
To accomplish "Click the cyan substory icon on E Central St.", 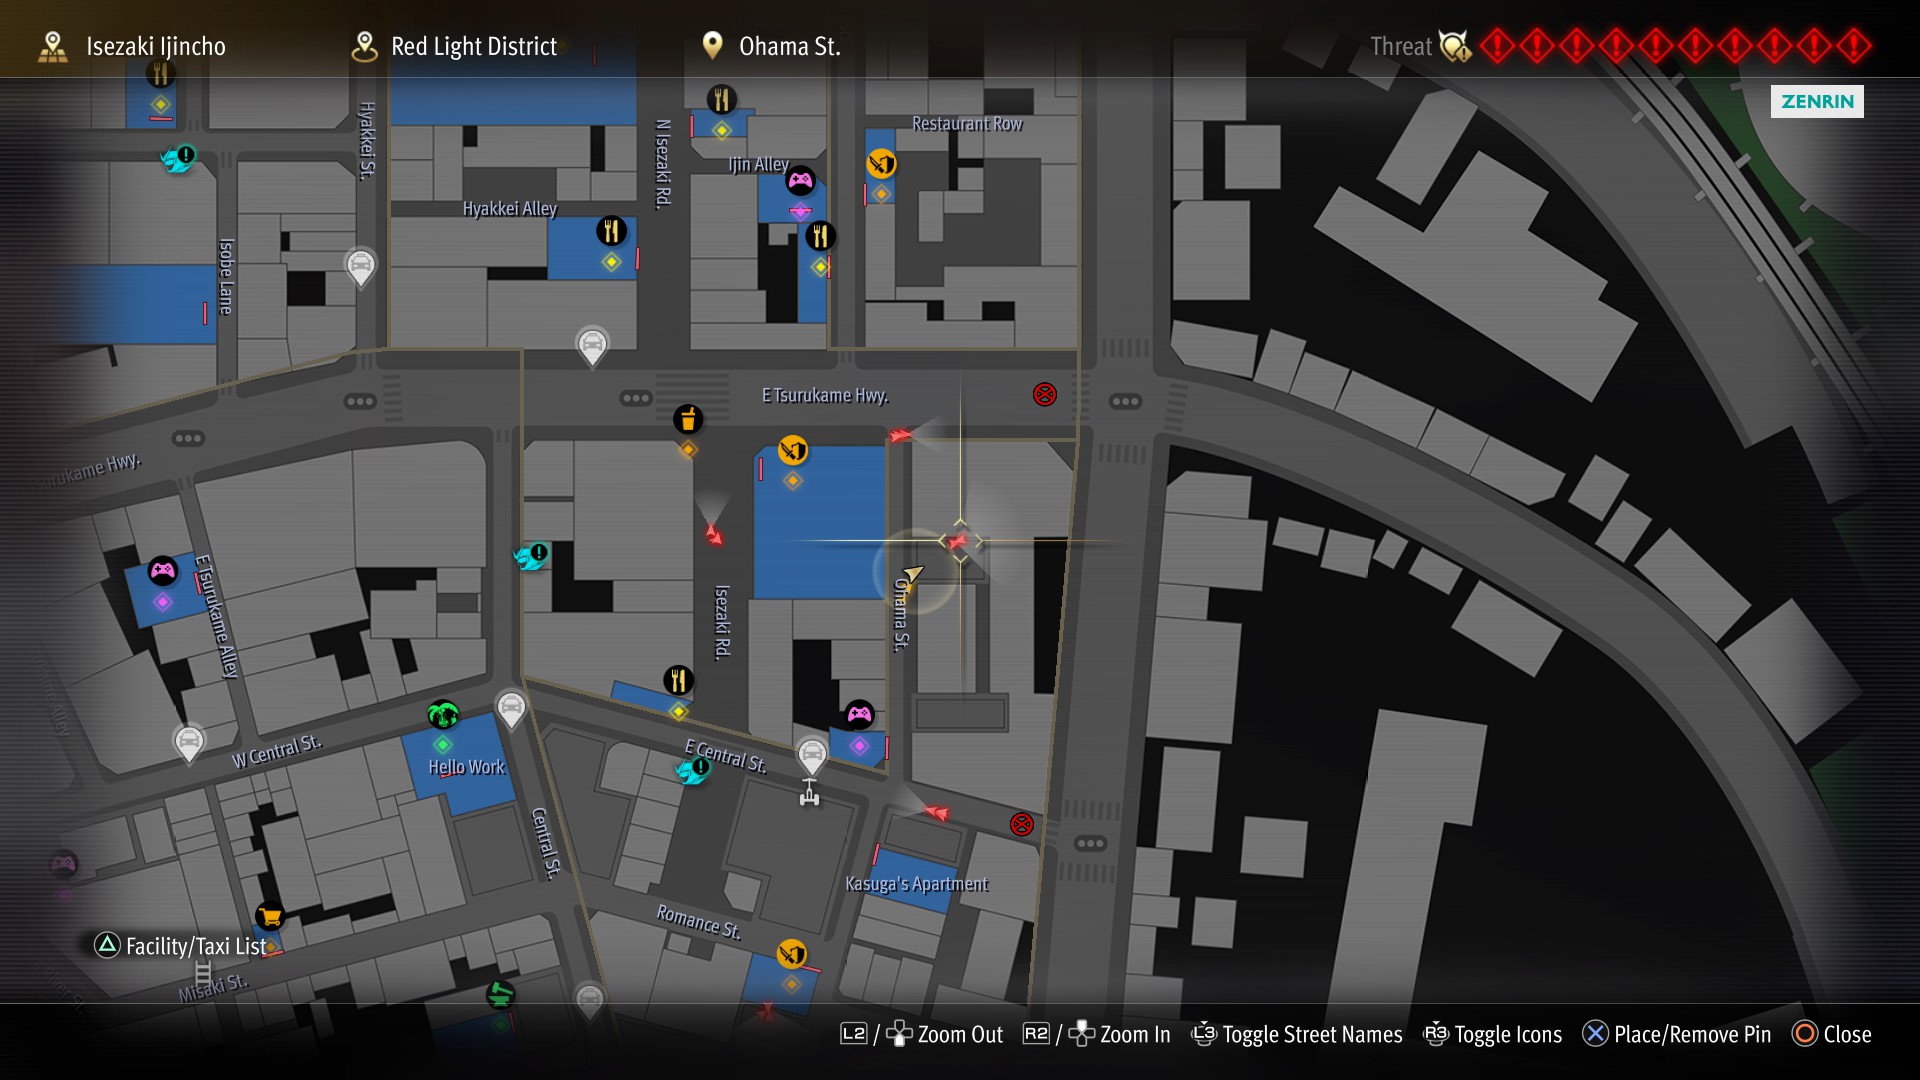I will coord(692,770).
